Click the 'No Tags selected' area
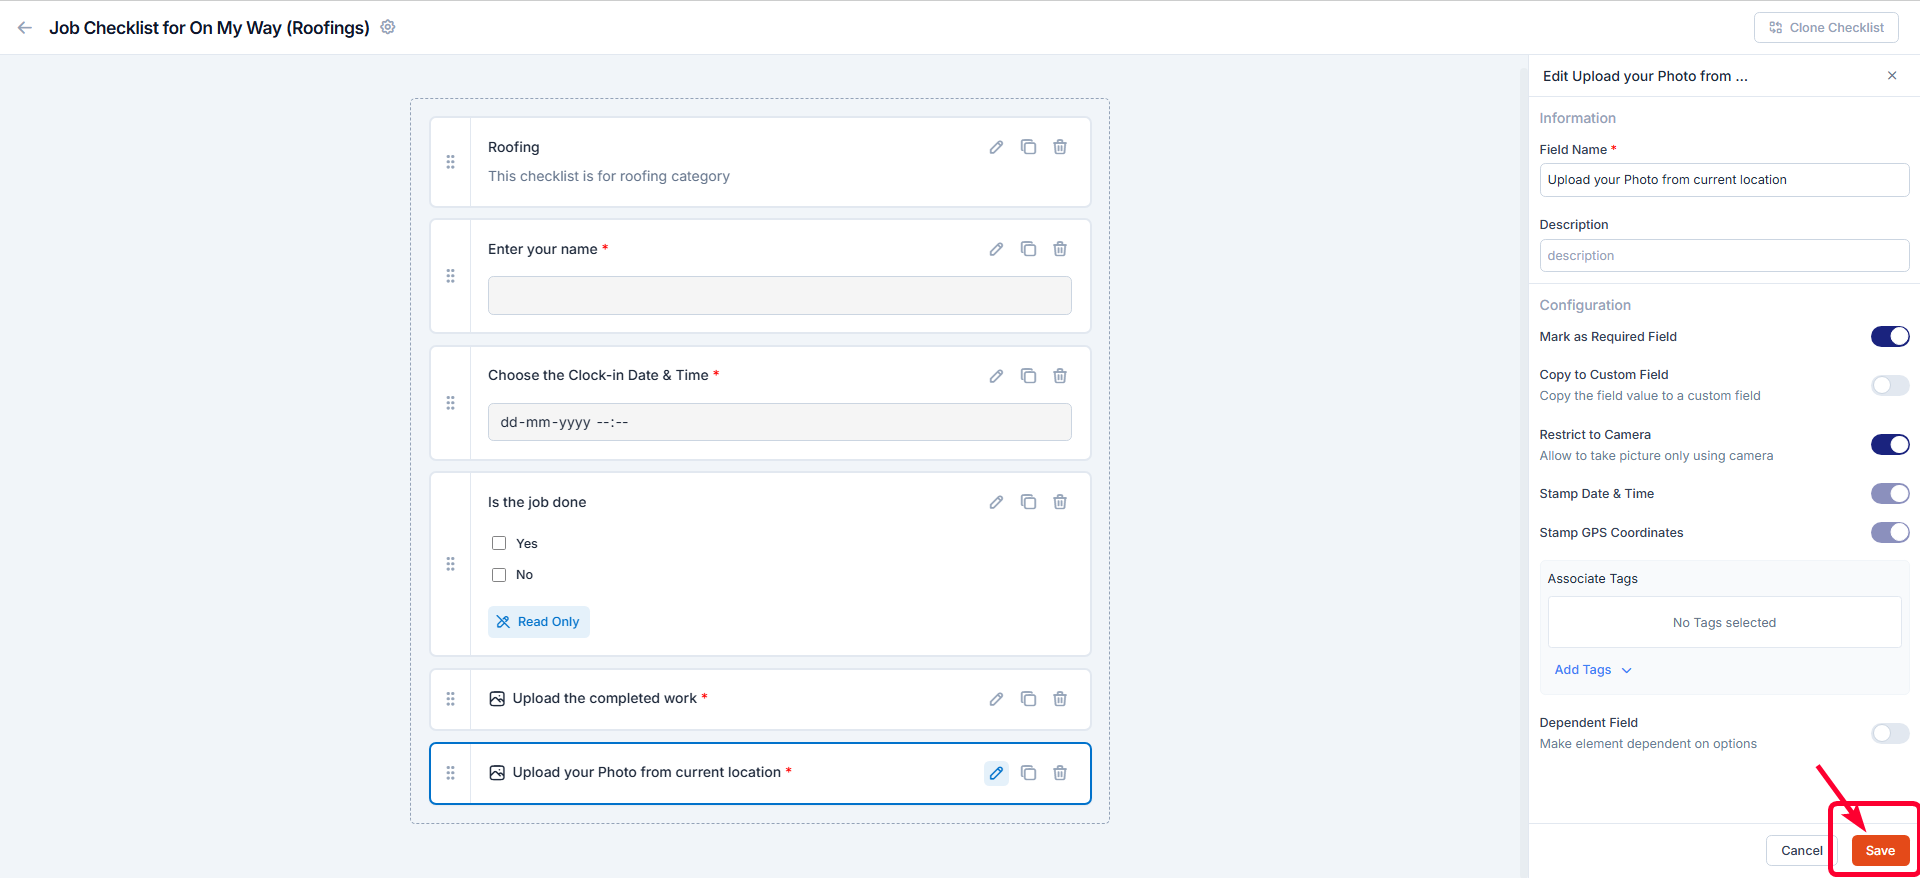 (1724, 622)
